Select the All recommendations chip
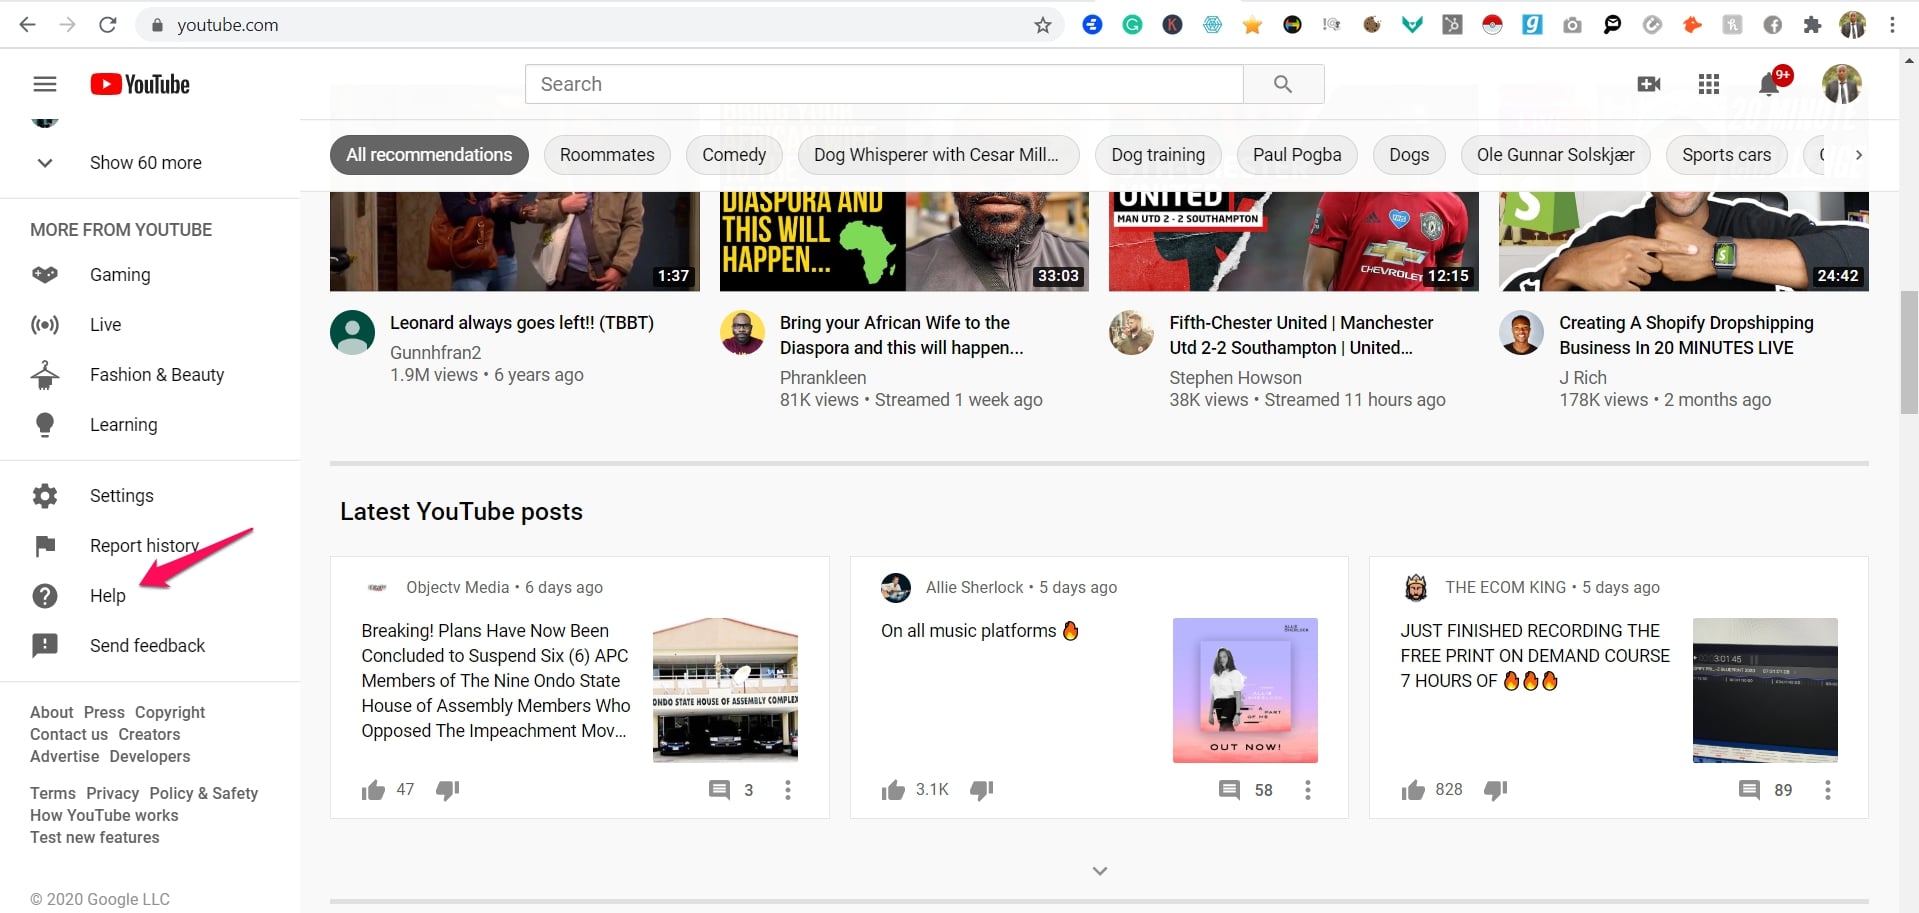1919x913 pixels. click(429, 155)
